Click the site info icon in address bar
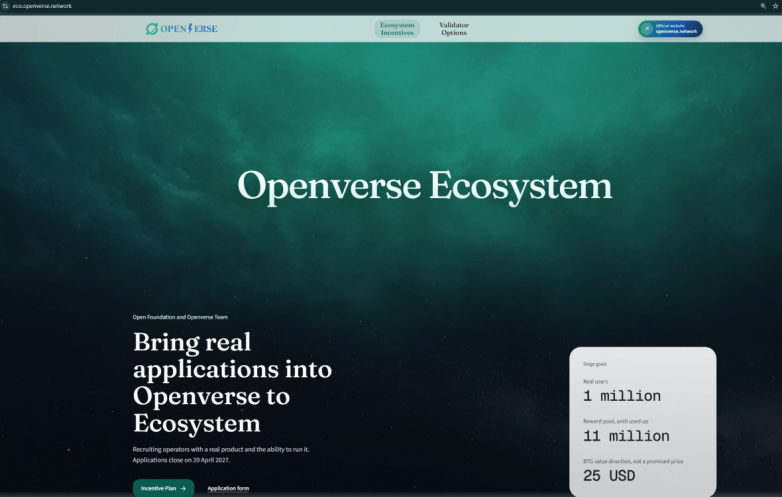The width and height of the screenshot is (782, 497). pos(5,6)
